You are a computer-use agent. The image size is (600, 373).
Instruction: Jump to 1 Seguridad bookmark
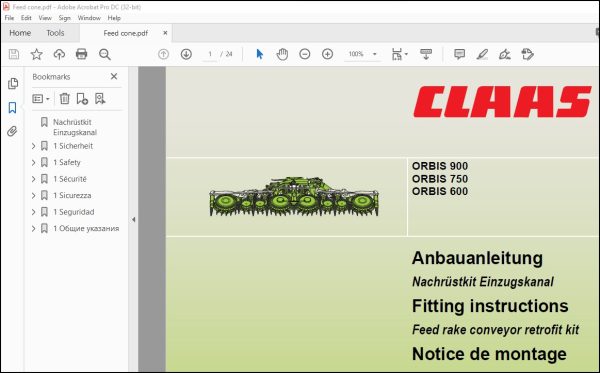pyautogui.click(x=74, y=212)
